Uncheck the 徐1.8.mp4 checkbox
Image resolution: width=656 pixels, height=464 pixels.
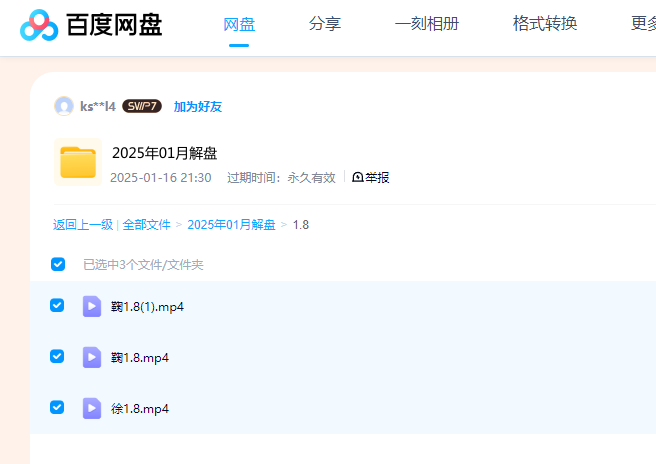pyautogui.click(x=57, y=407)
